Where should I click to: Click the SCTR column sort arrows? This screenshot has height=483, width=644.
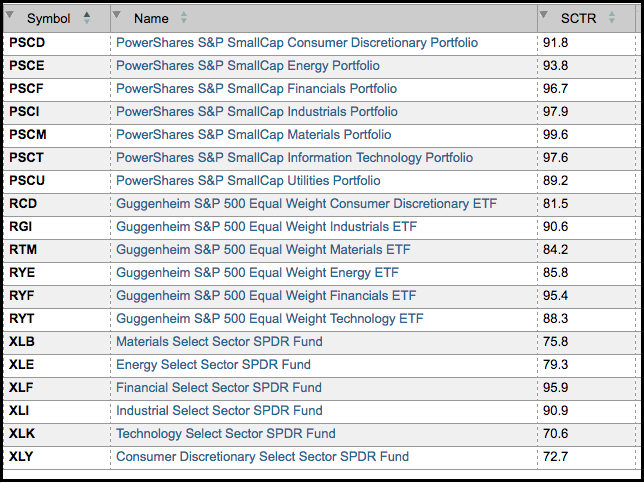611,18
